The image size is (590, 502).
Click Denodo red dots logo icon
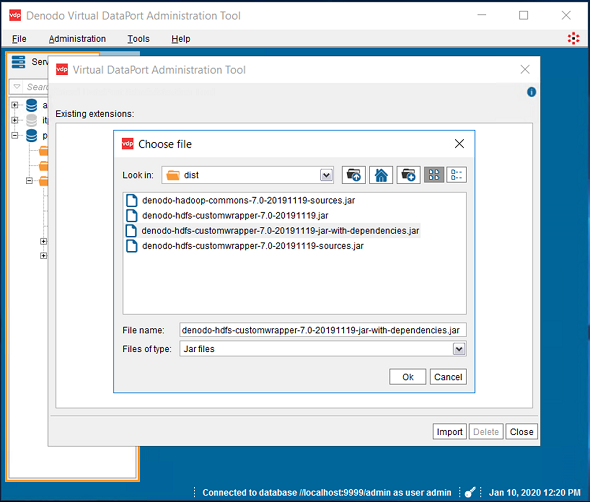pos(573,38)
